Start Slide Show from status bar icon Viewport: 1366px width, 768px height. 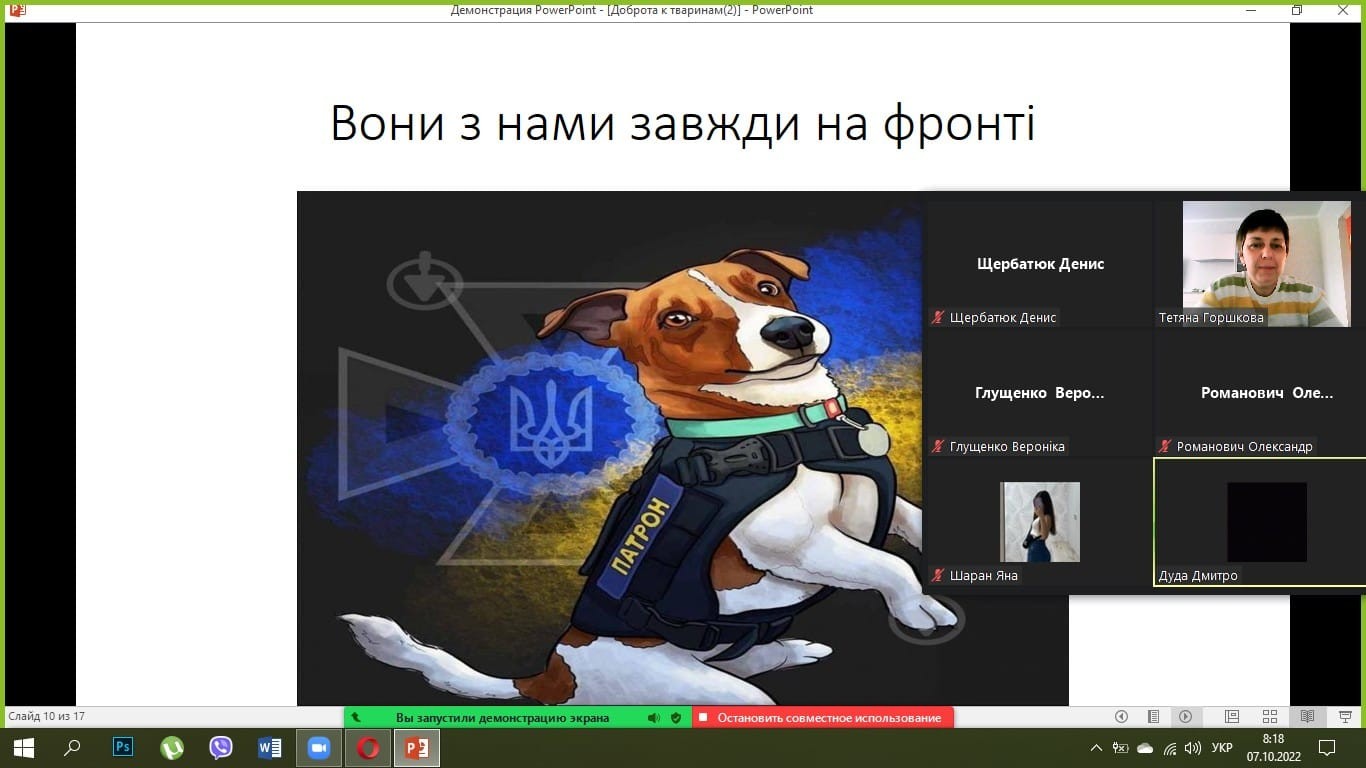click(x=1345, y=717)
